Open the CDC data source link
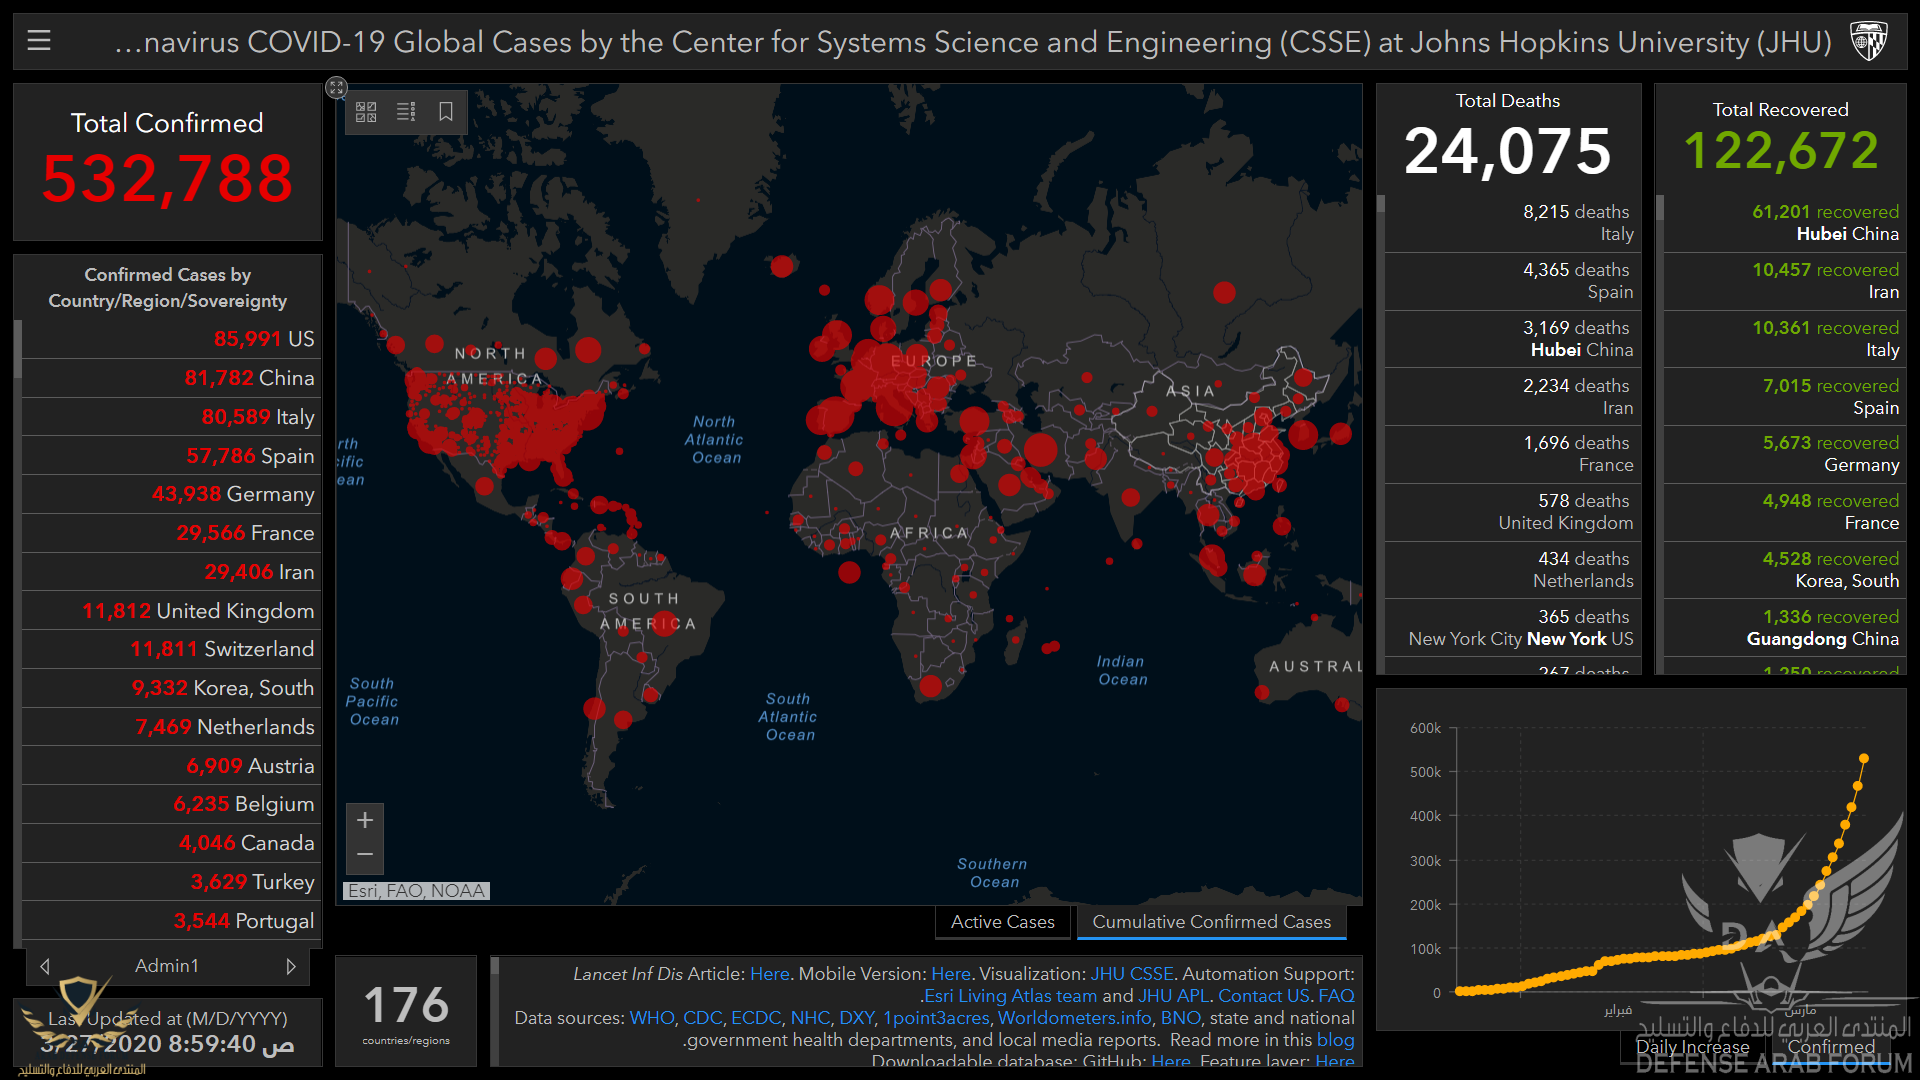Screen dimensions: 1920x1080 702,1018
